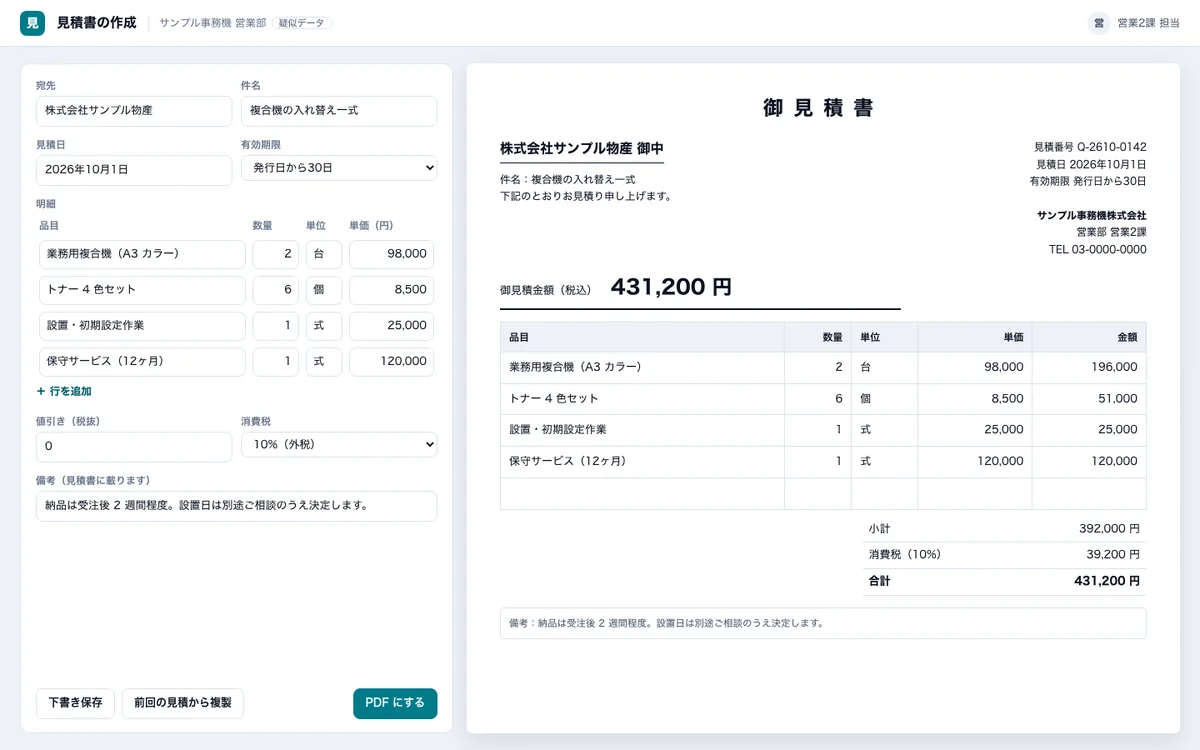Focus unit price field 120,000 in form
This screenshot has width=1200, height=750.
point(391,362)
